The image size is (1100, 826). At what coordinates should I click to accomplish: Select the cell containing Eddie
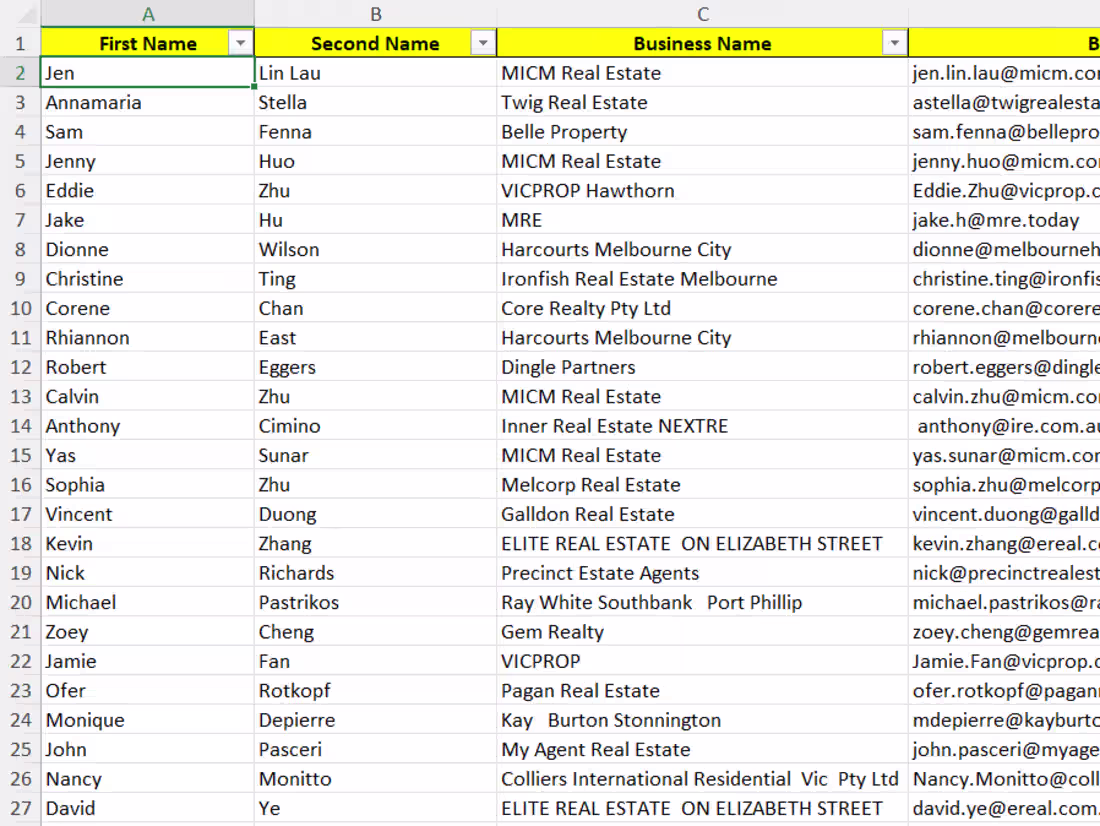[x=147, y=191]
